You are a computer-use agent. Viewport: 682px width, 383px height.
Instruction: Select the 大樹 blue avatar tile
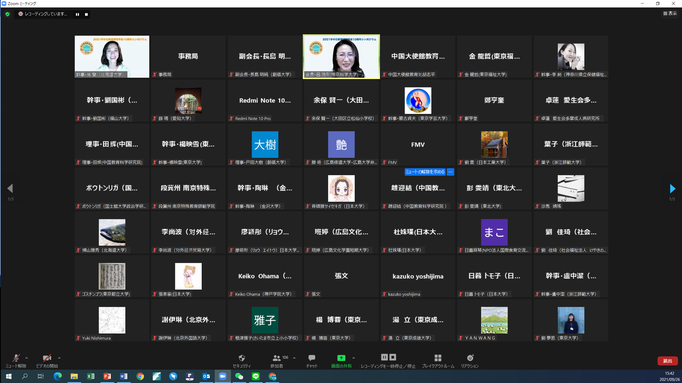coord(265,144)
